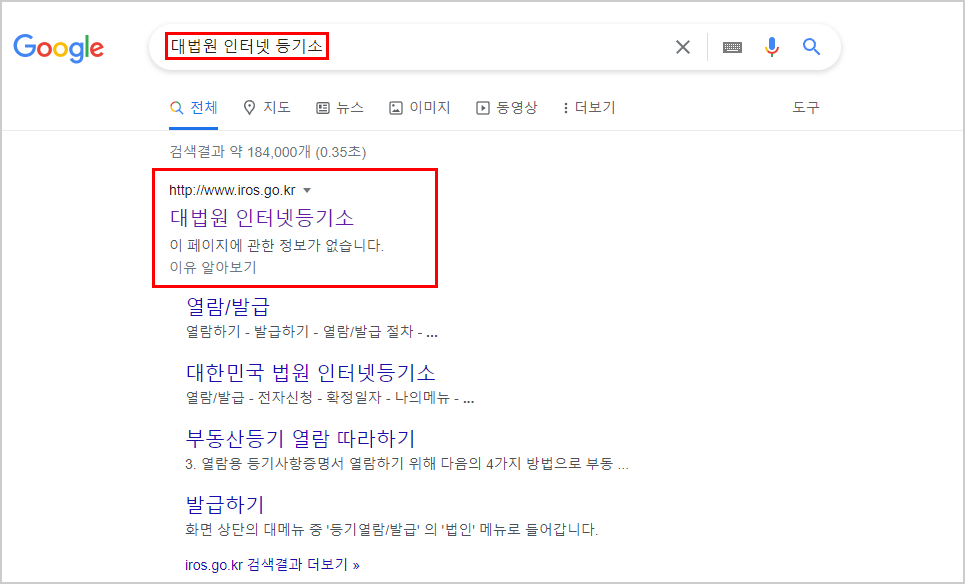Click the 동영상 video icon
This screenshot has width=965, height=584.
coord(481,107)
